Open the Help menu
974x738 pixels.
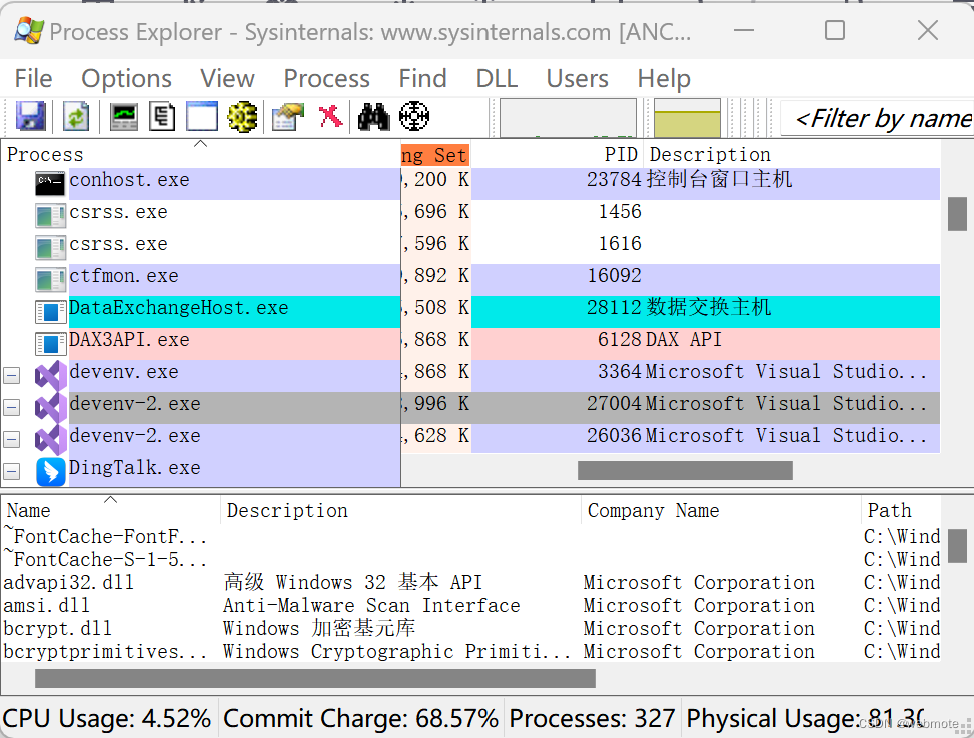(663, 79)
